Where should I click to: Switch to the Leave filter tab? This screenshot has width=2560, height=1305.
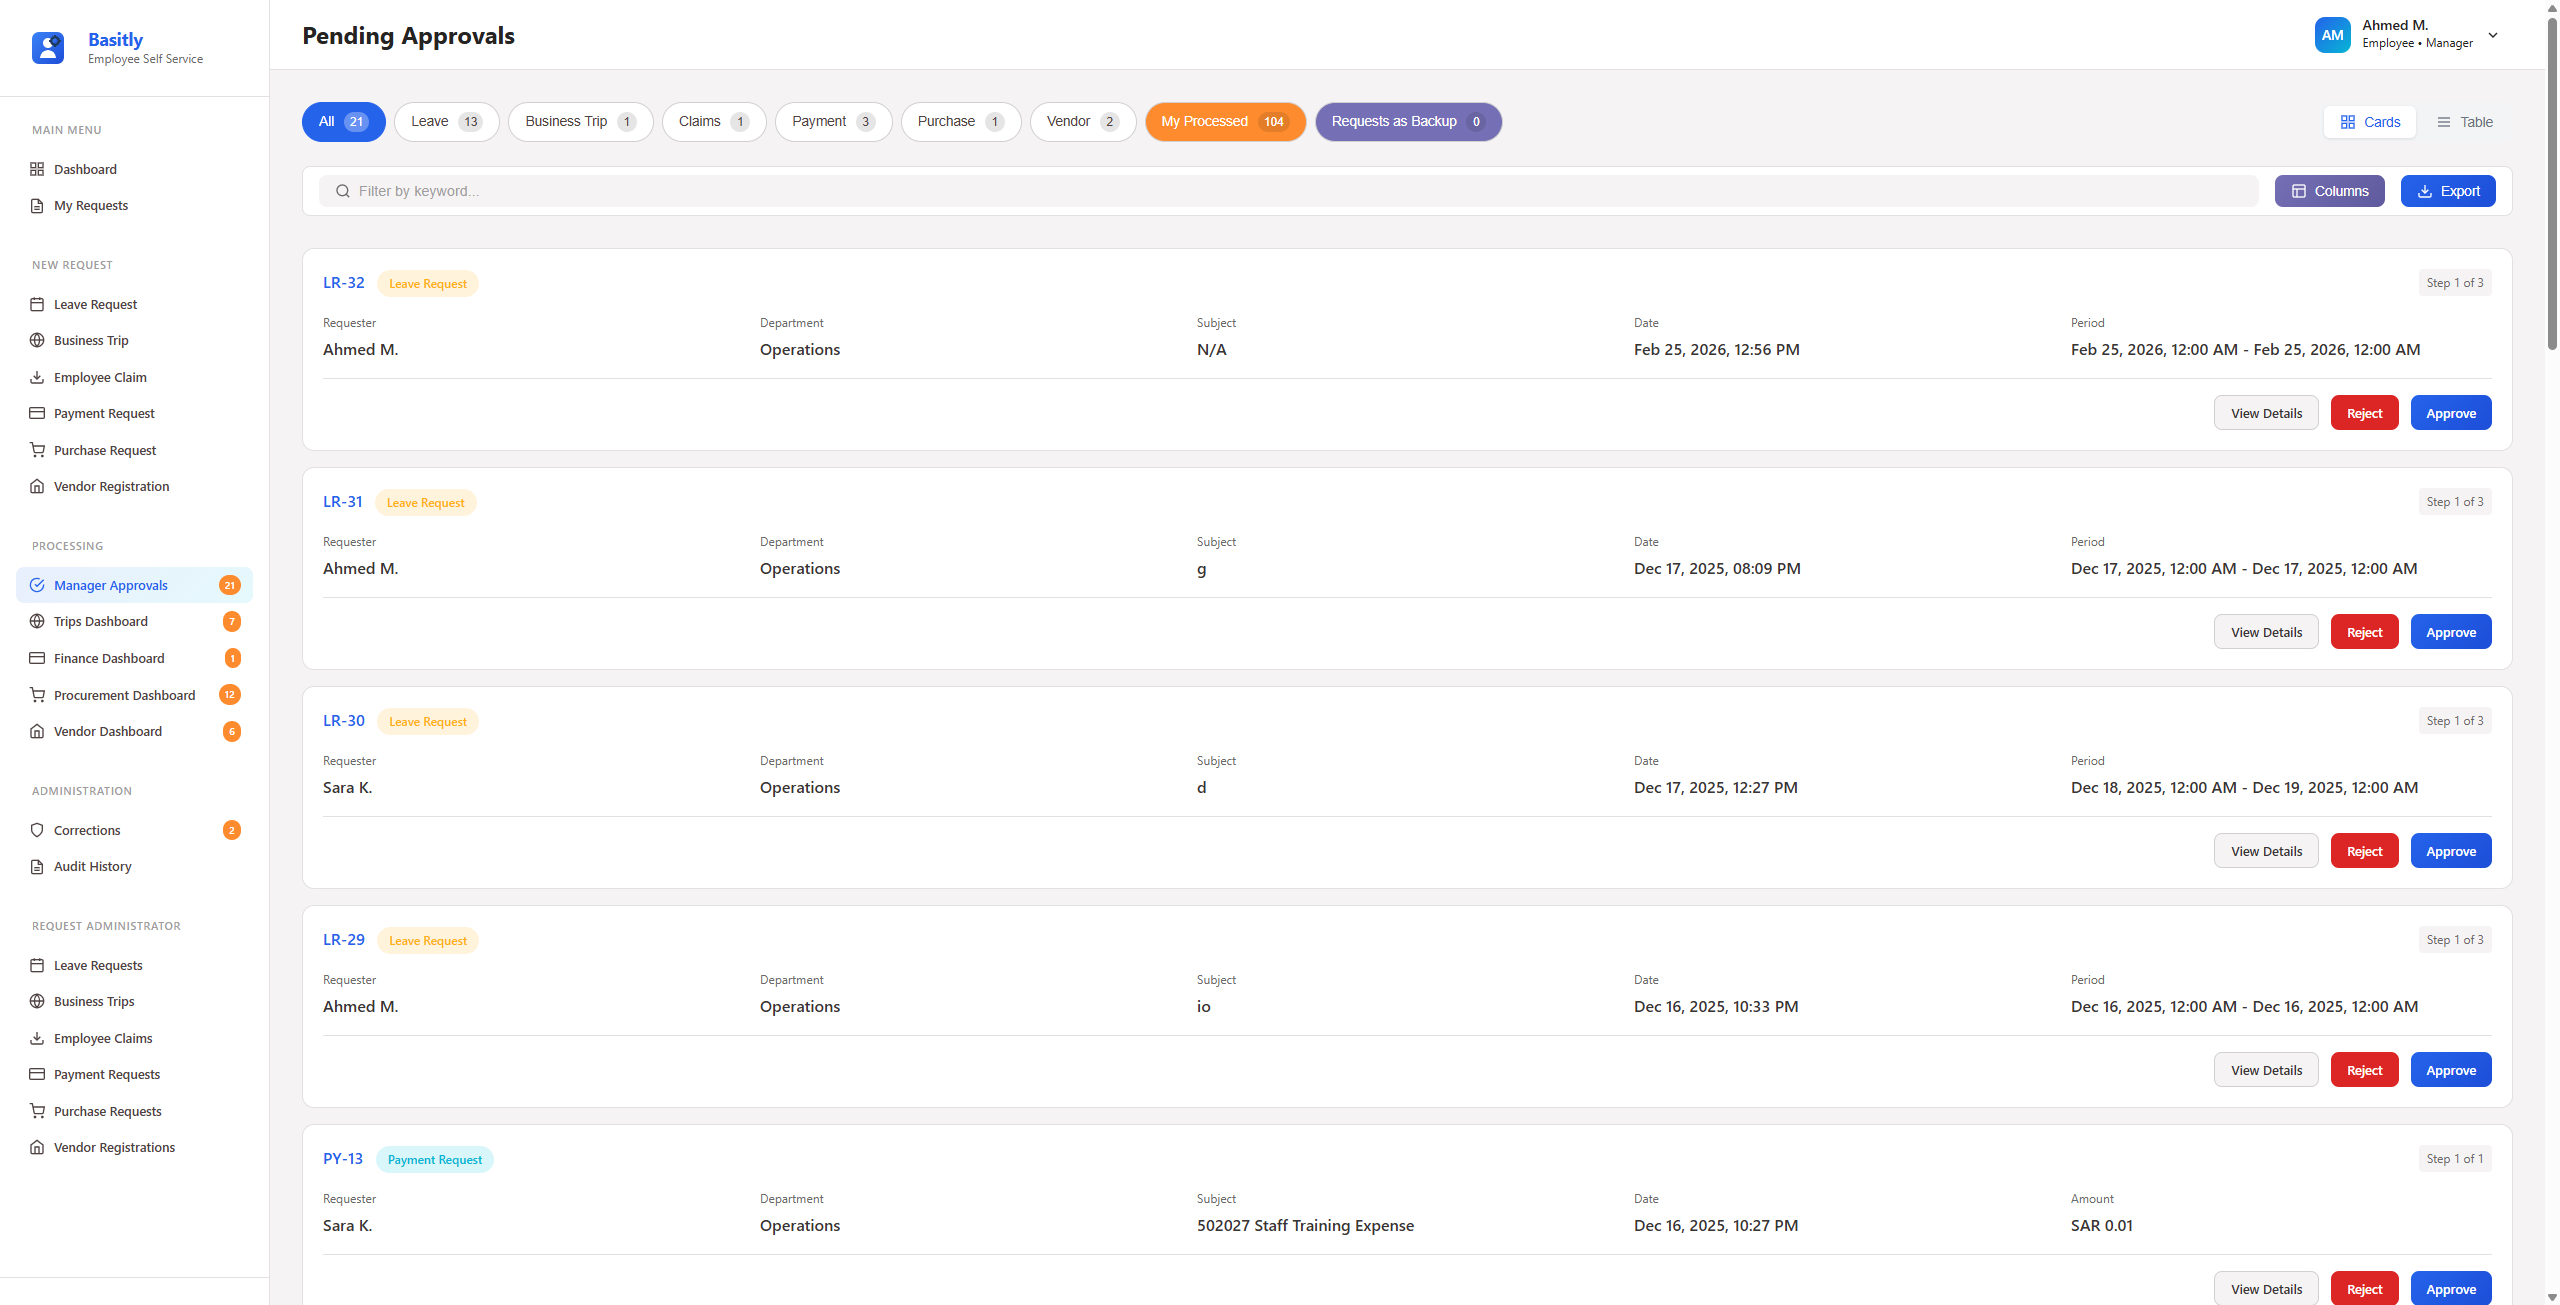[446, 121]
